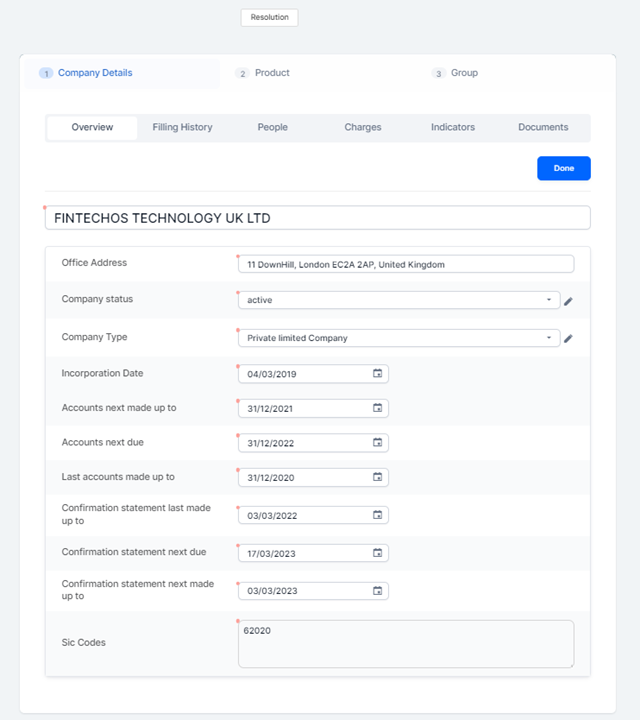Click the Office Address input field
Viewport: 640px width, 720px height.
click(405, 265)
